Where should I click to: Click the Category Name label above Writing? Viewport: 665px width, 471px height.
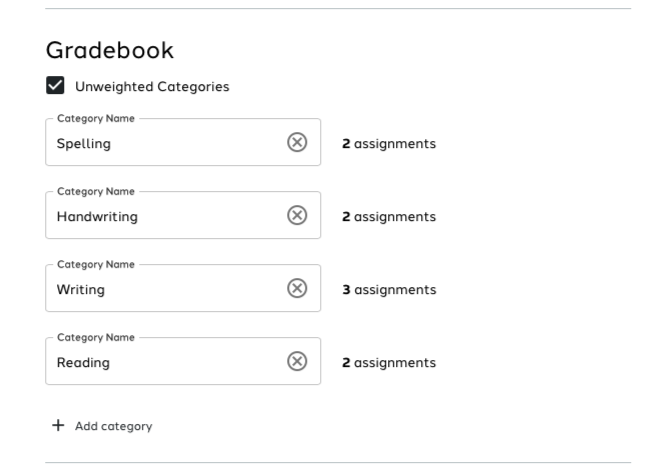(x=96, y=265)
